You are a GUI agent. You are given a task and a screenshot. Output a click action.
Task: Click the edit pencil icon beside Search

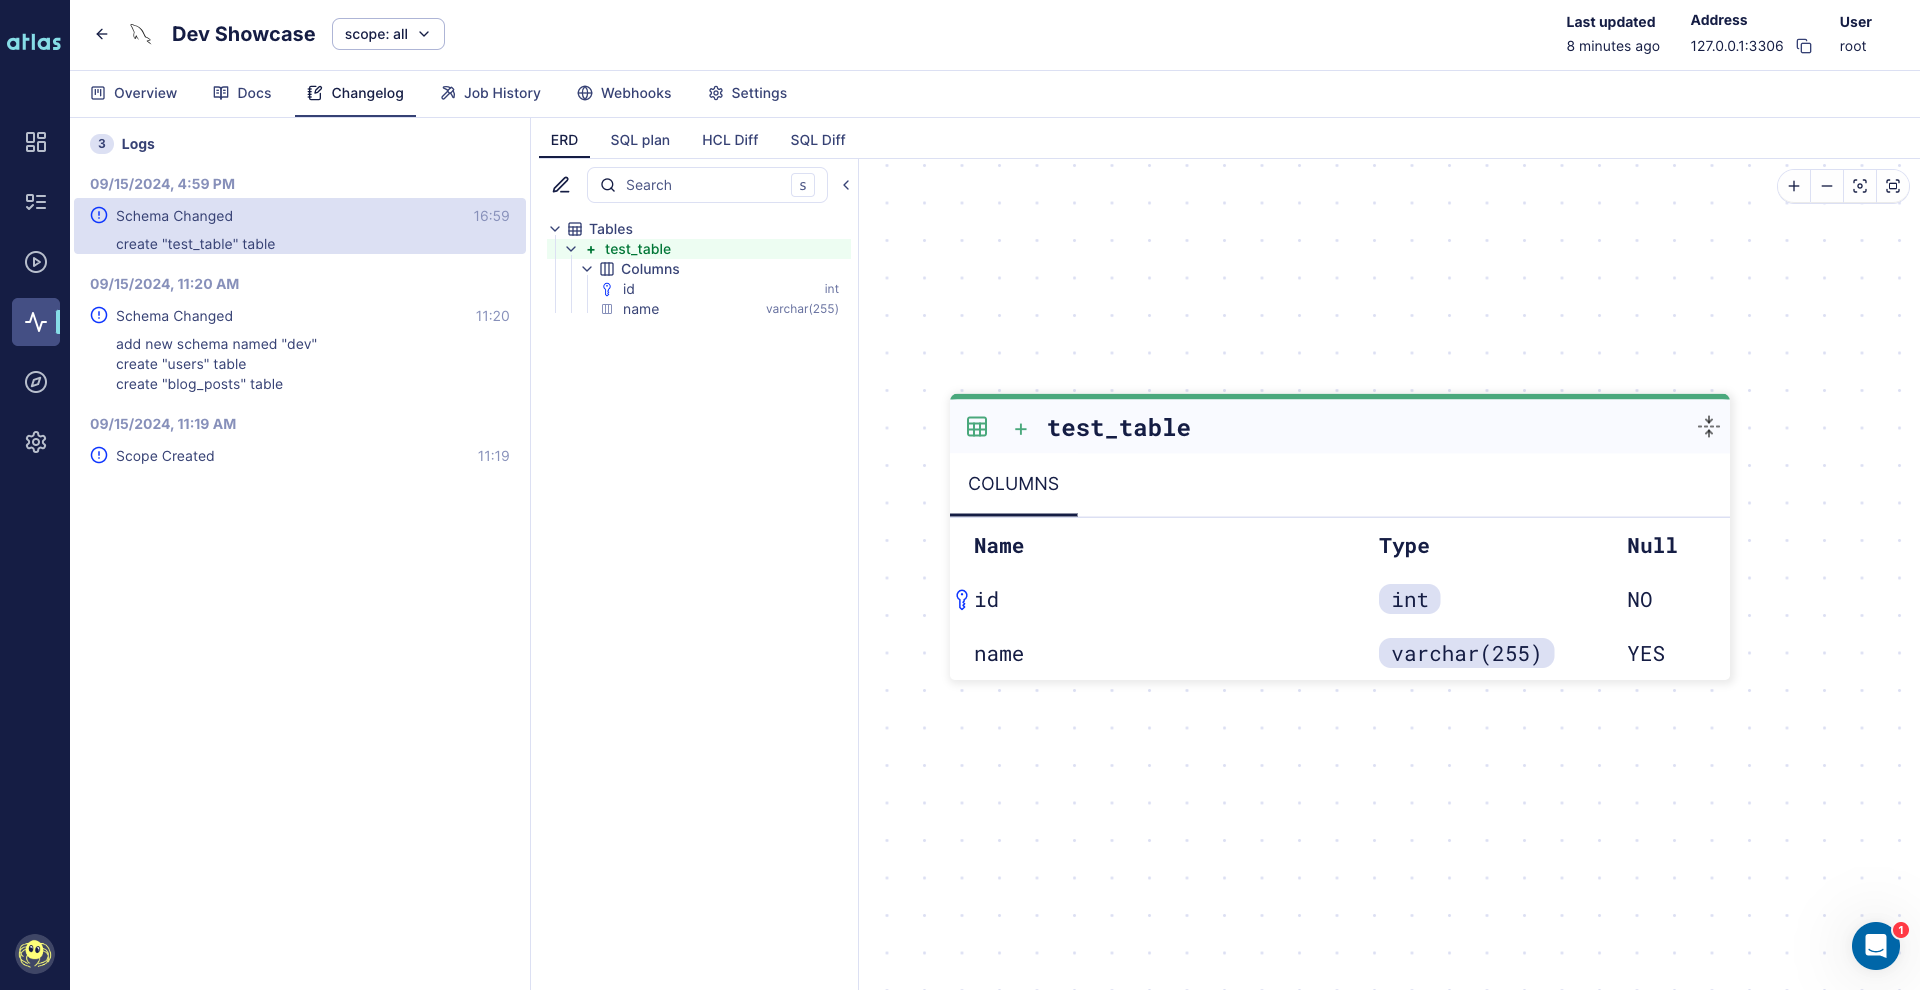(x=561, y=185)
